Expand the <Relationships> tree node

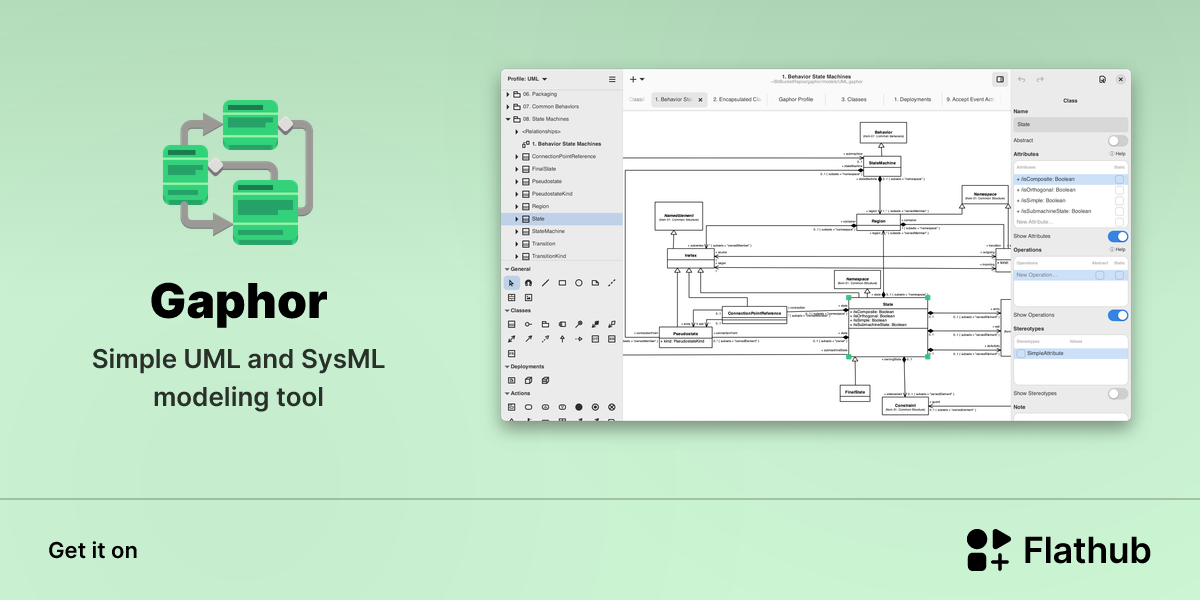click(517, 131)
